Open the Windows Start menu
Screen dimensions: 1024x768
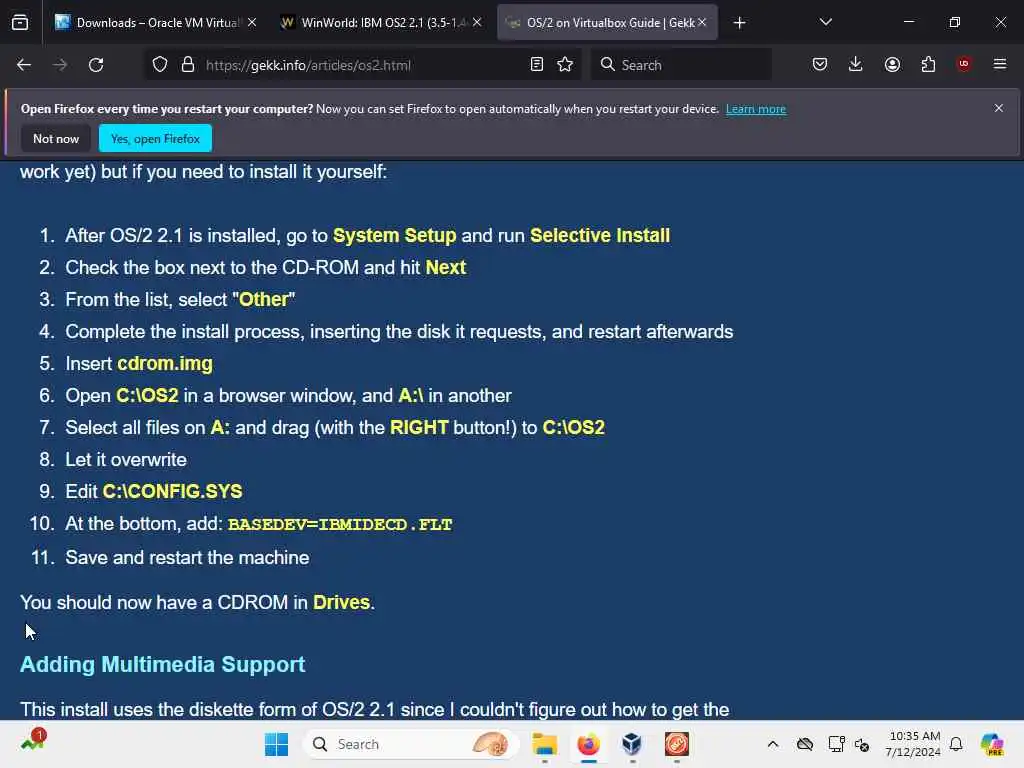pyautogui.click(x=276, y=744)
